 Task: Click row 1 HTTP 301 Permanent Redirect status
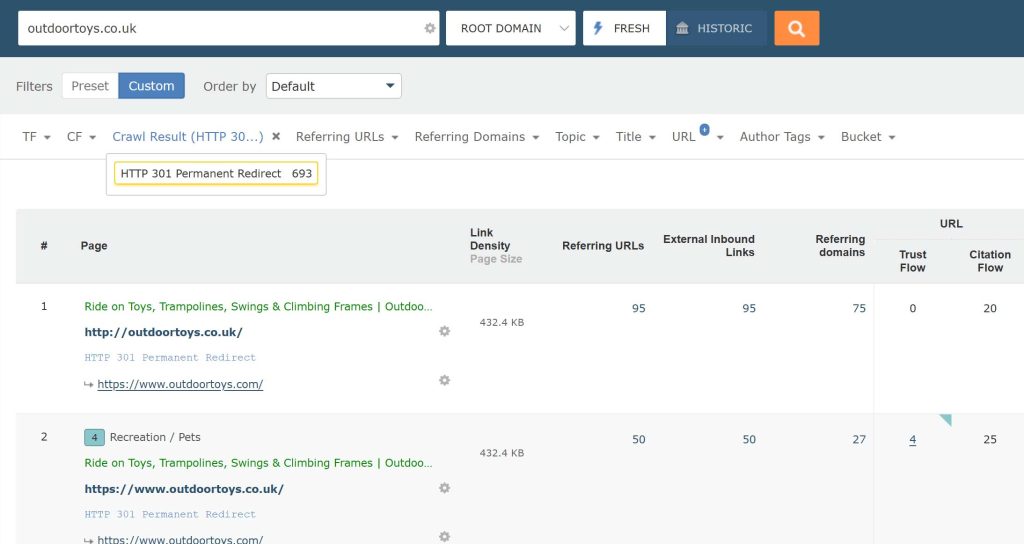coord(170,357)
